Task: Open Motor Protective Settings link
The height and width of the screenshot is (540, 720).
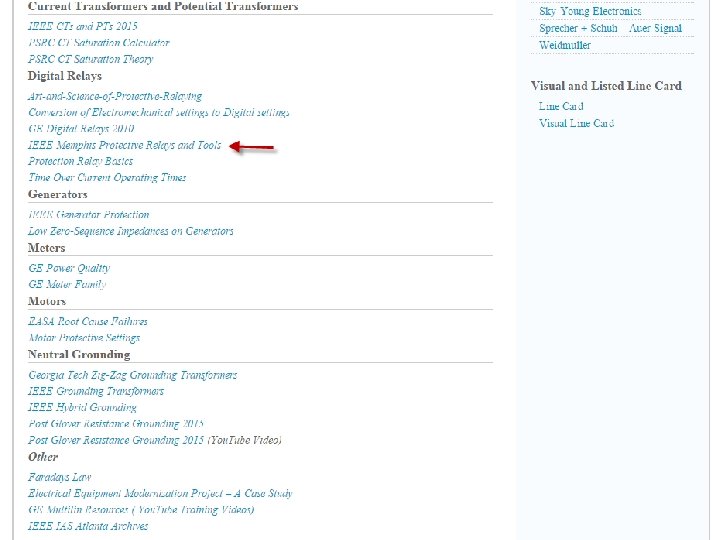Action: click(x=84, y=338)
